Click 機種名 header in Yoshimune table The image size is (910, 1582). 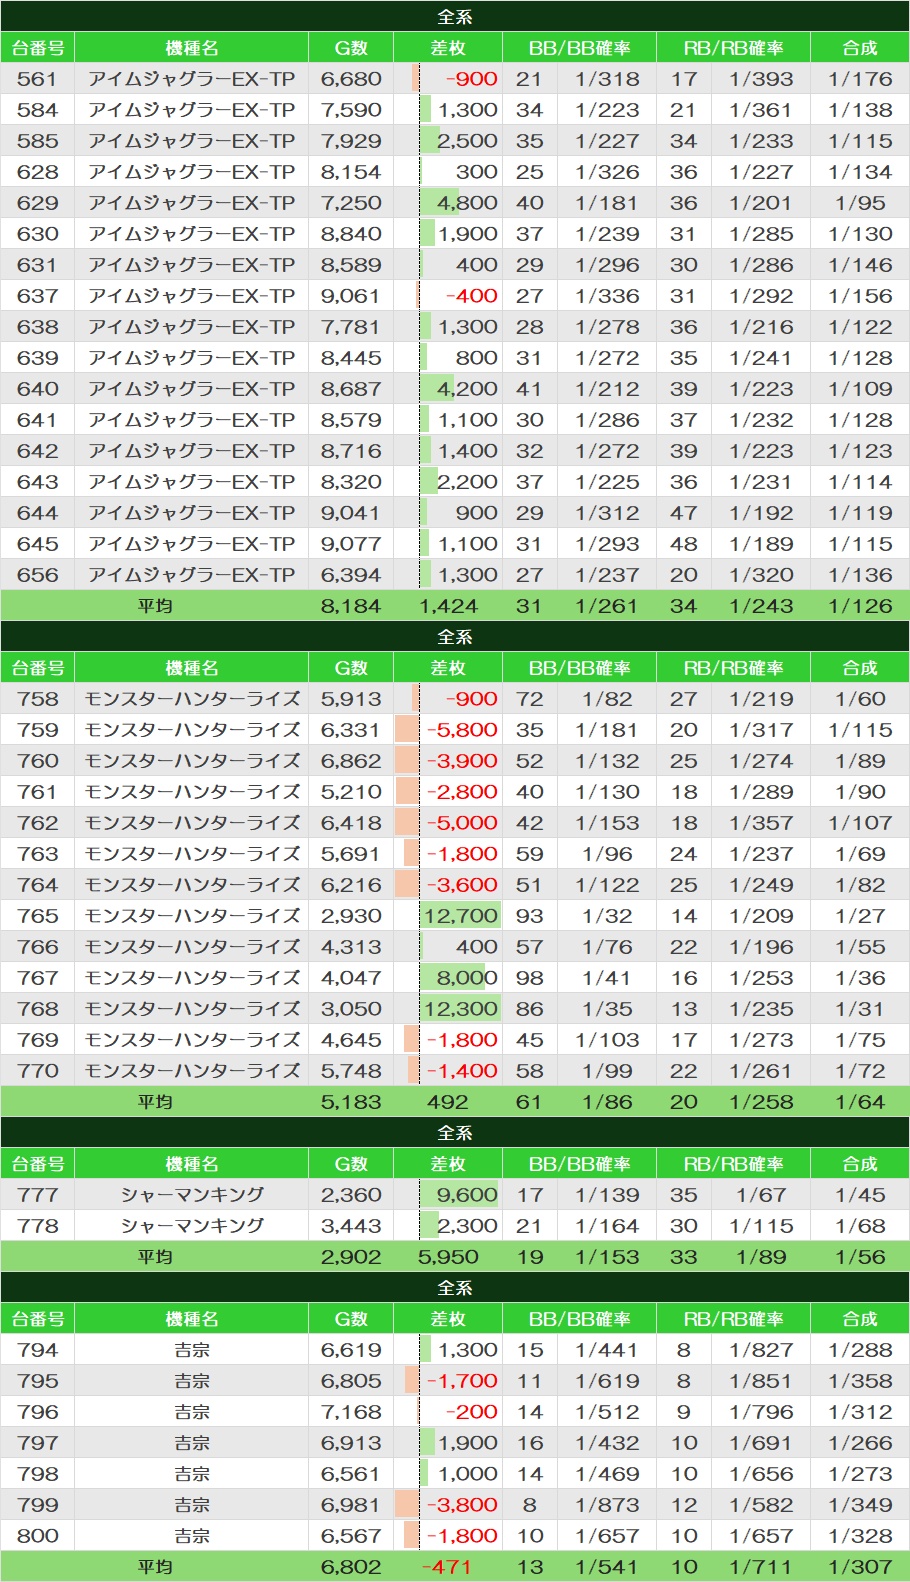(191, 1319)
